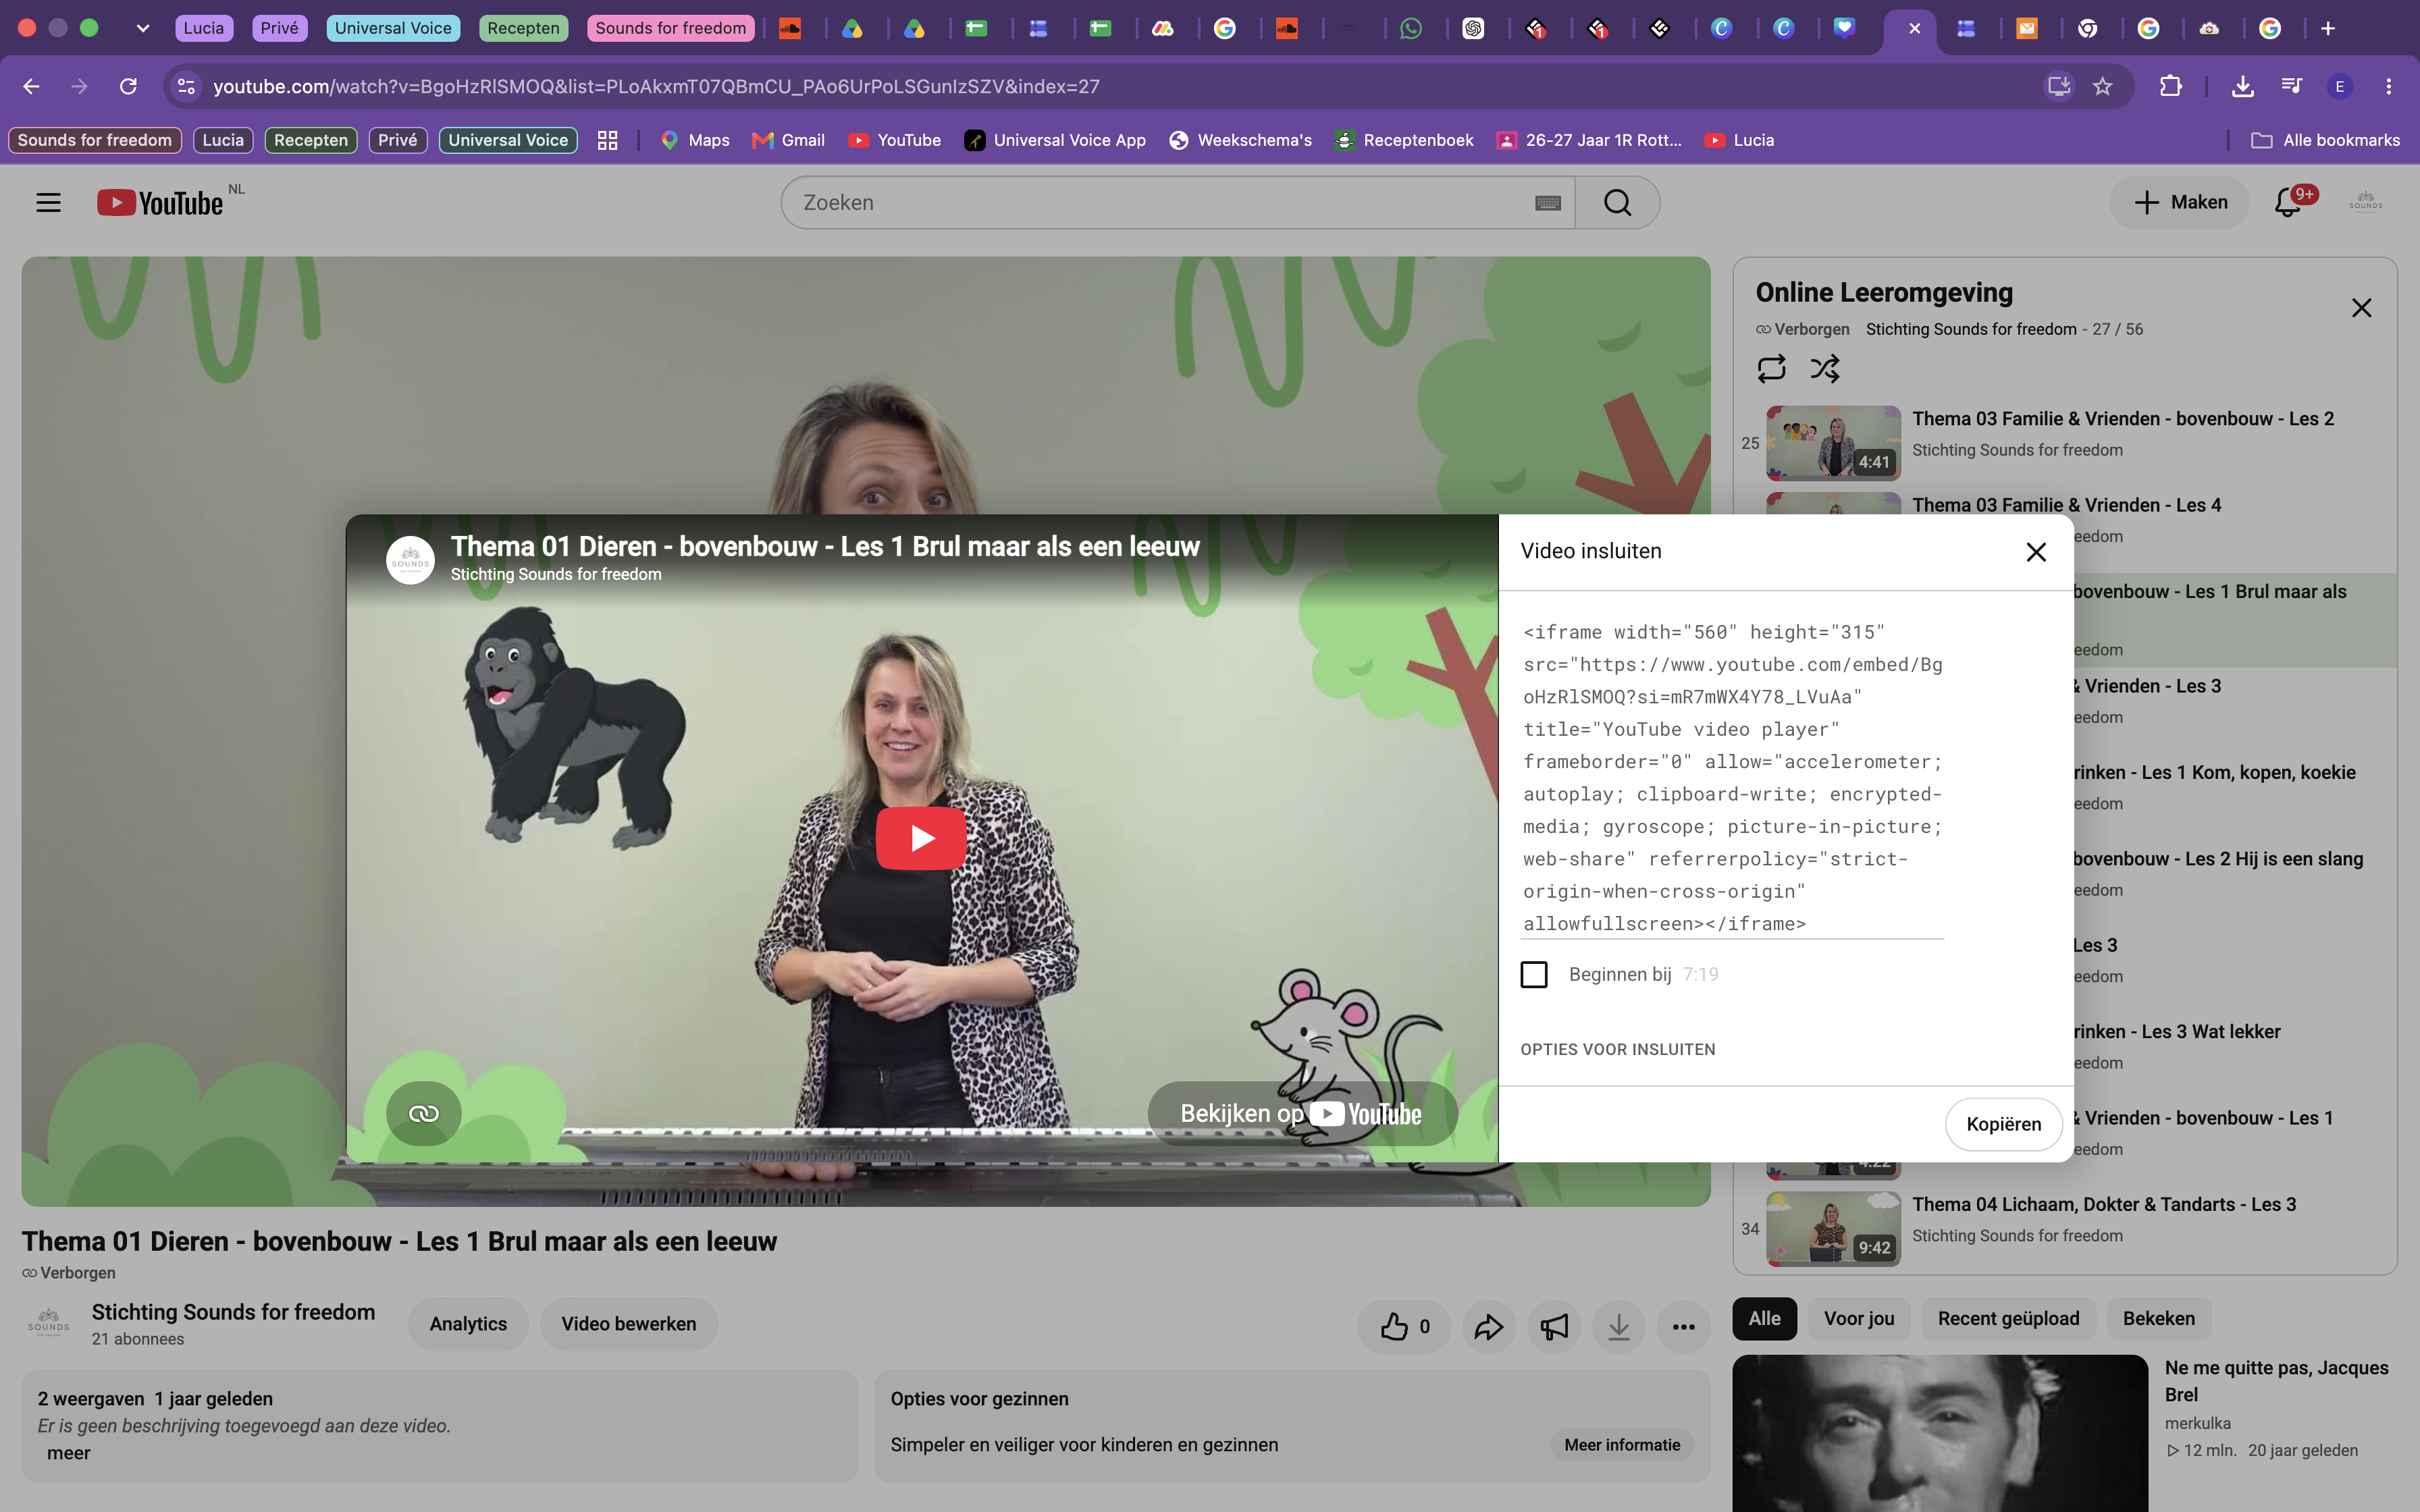Click inside the iframe embed code box
Screen dimensions: 2420x1512
click(x=1733, y=778)
